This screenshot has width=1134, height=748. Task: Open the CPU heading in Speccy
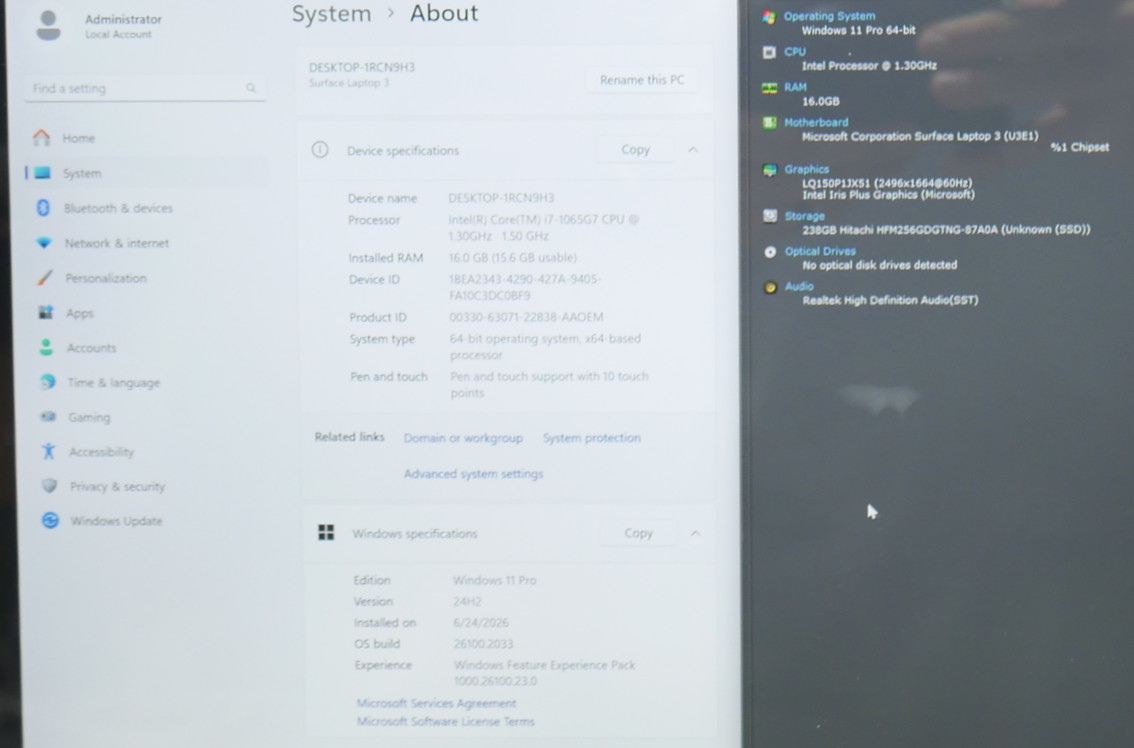tap(795, 52)
